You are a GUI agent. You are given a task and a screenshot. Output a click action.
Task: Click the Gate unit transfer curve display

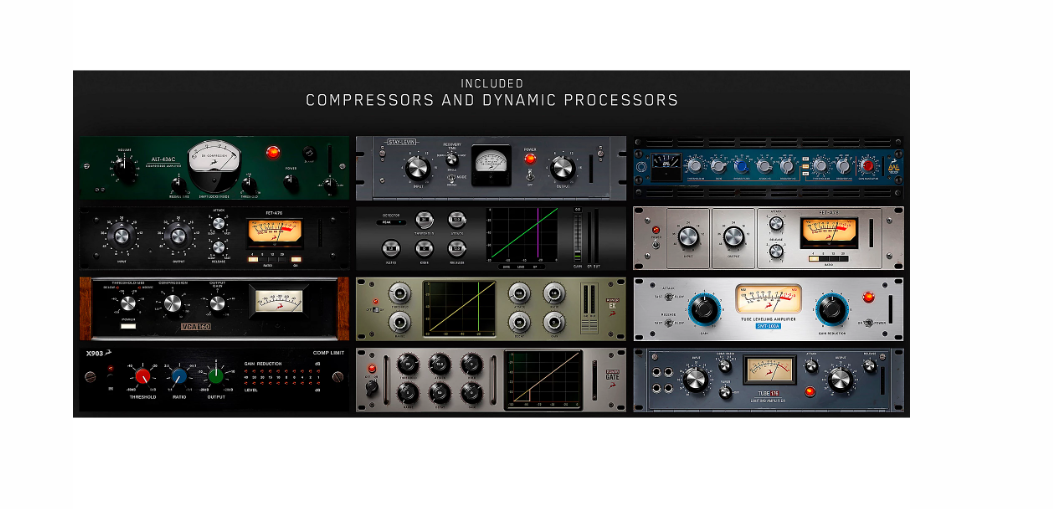[x=543, y=379]
